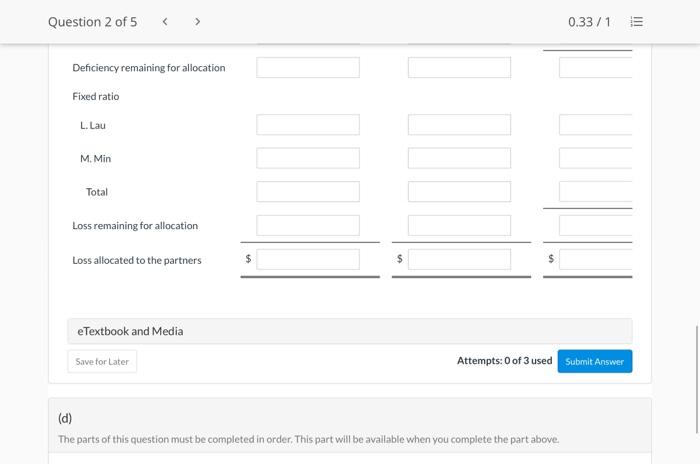This screenshot has height=464, width=700.
Task: Go to the next question arrow
Action: point(197,21)
